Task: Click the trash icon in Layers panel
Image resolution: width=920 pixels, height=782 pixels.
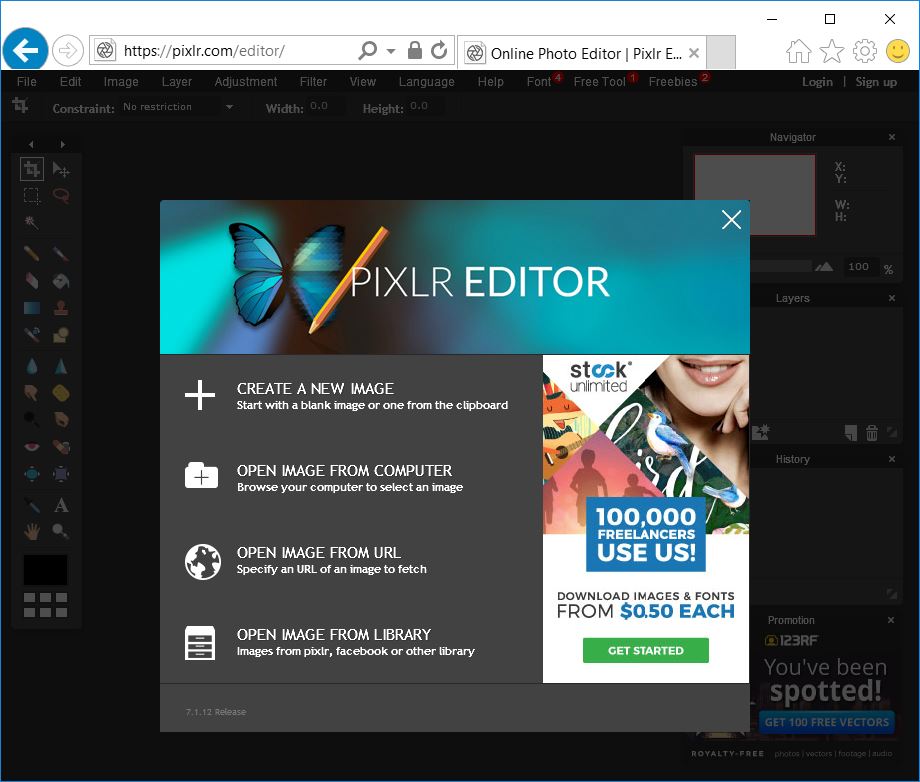Action: (872, 433)
